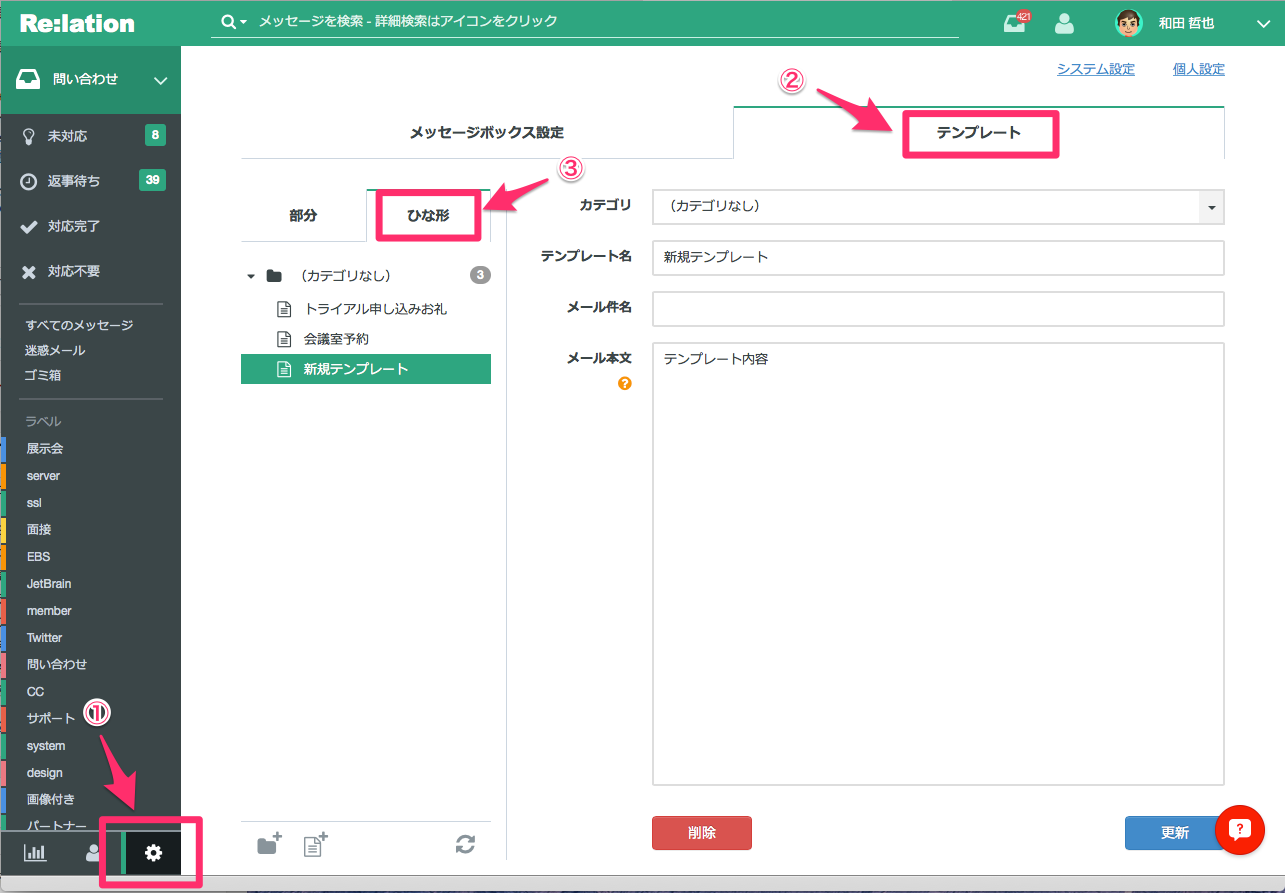Filter by member label
This screenshot has width=1285, height=893.
point(49,611)
